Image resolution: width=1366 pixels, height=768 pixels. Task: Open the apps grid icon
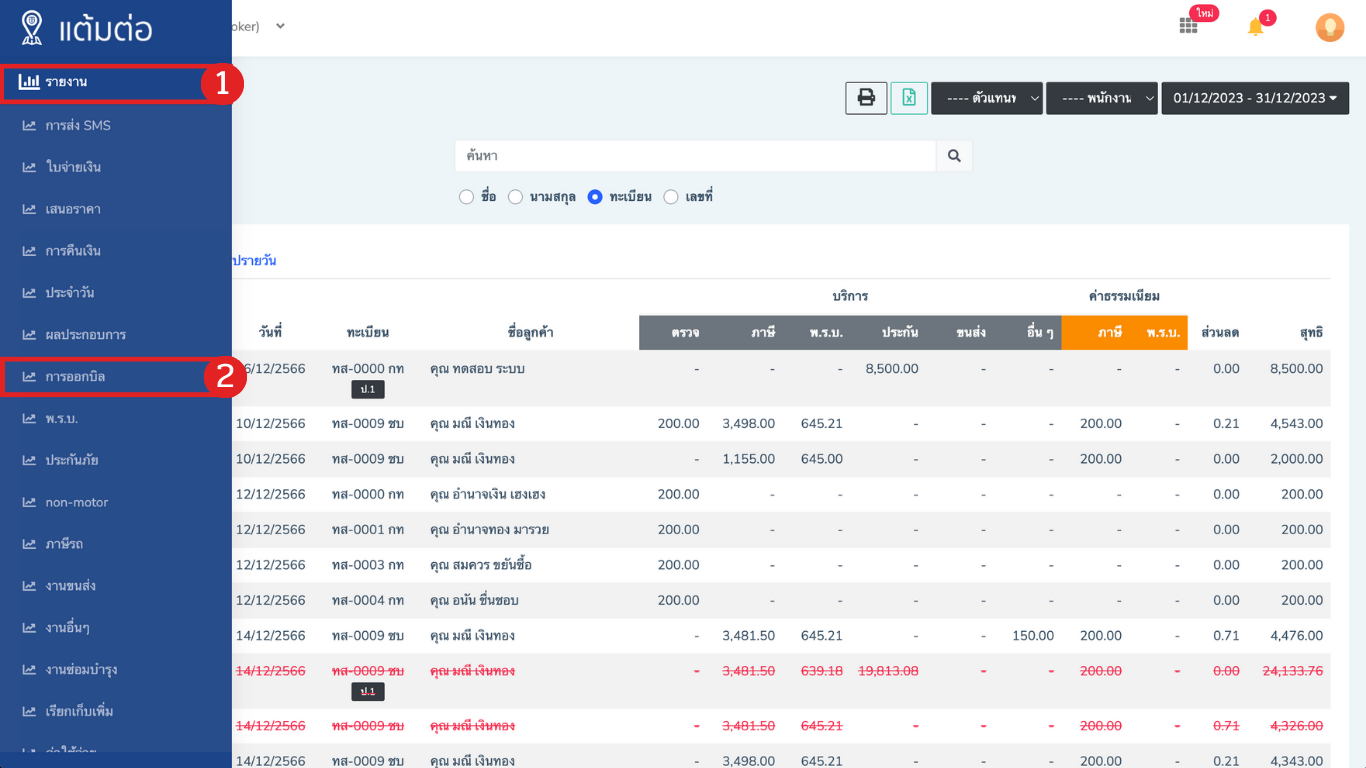[x=1188, y=27]
